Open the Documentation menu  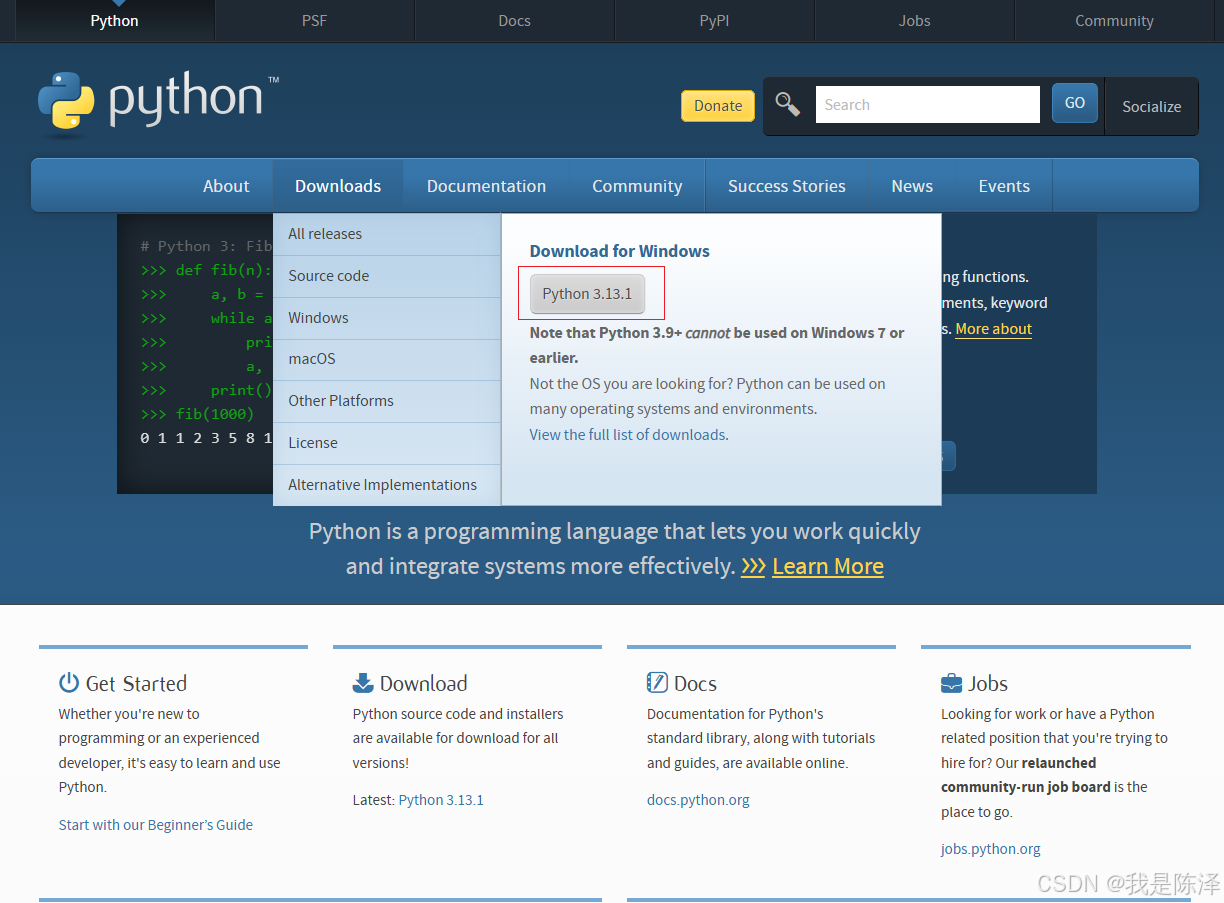(486, 186)
